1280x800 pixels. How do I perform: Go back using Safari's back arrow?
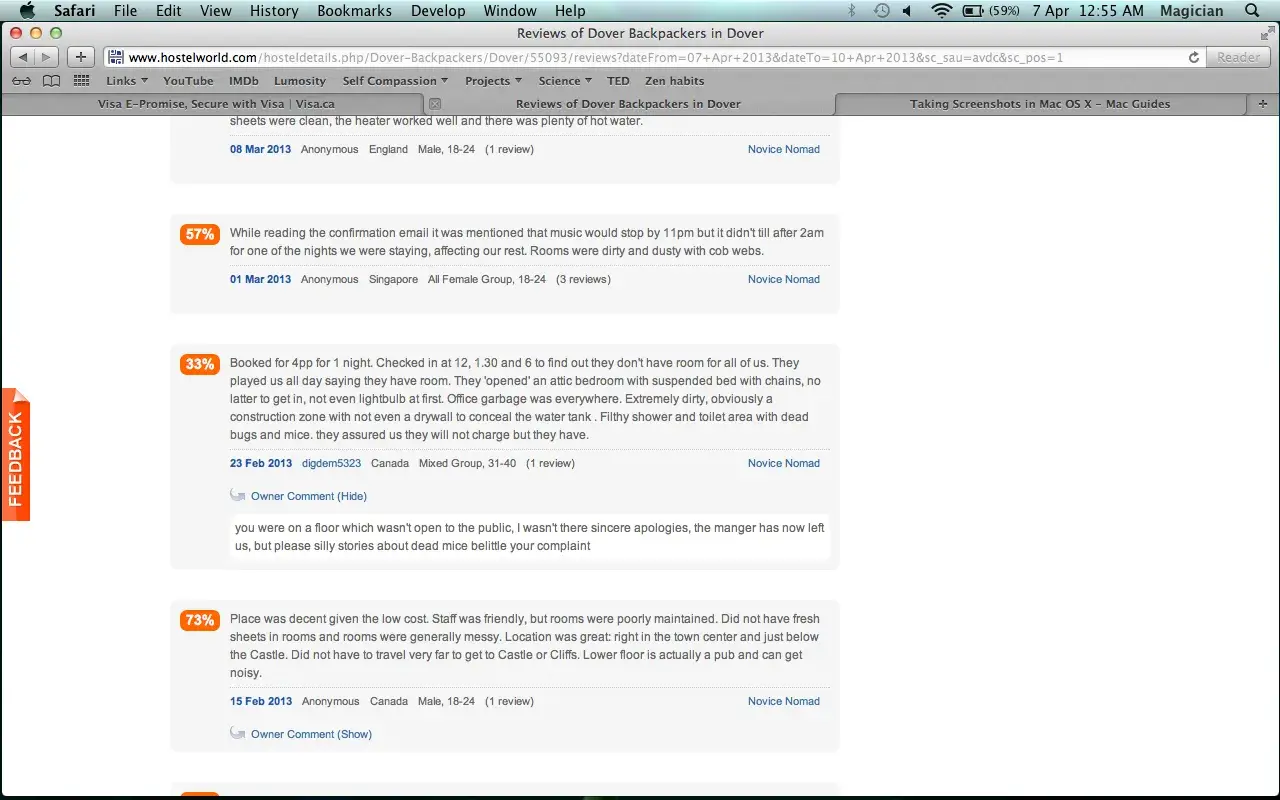click(22, 57)
